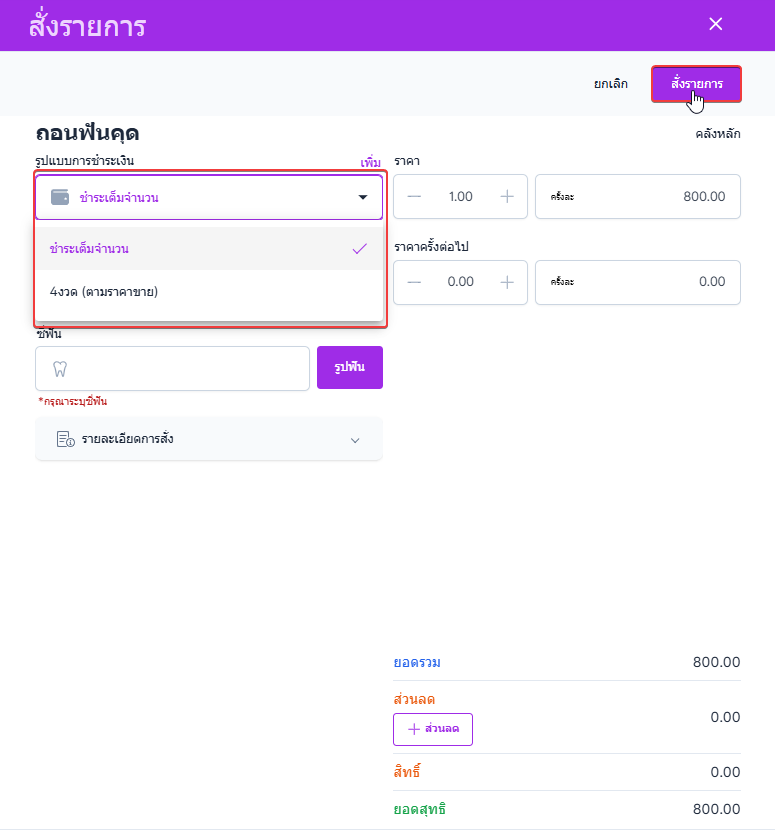Click minus on ราคาครั้งต่อไป row
The height and width of the screenshot is (835, 775).
pyautogui.click(x=414, y=282)
